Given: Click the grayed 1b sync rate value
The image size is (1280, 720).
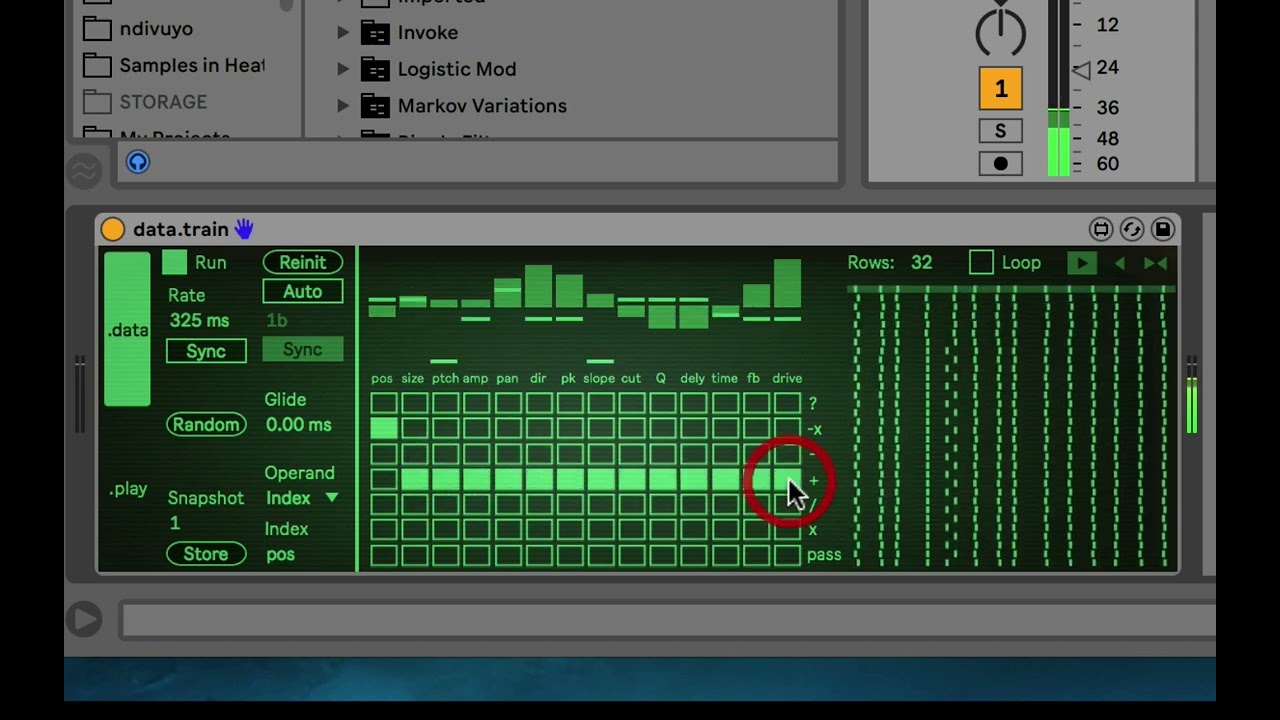Looking at the screenshot, I should 277,321.
